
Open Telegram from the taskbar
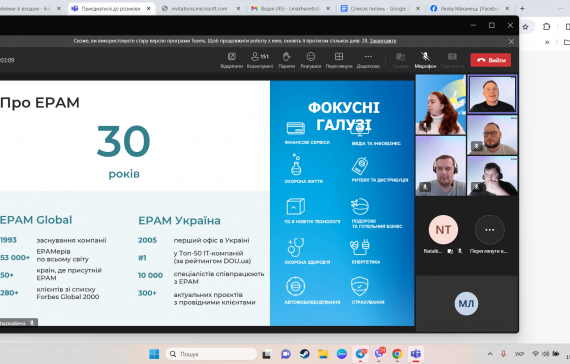tap(361, 354)
